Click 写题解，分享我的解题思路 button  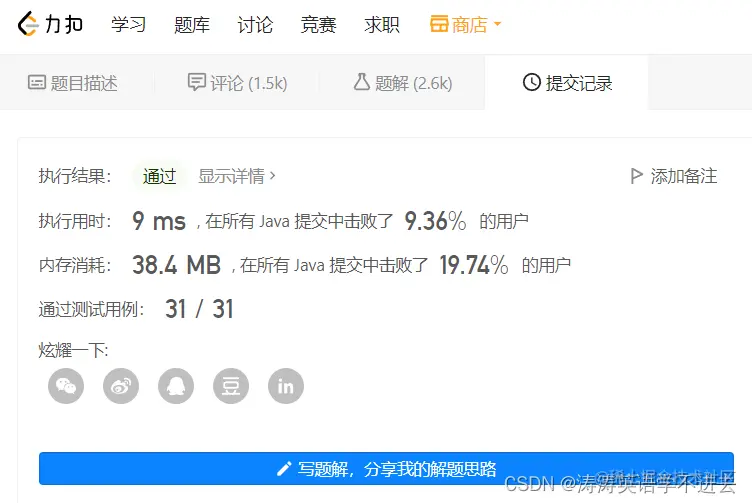386,468
